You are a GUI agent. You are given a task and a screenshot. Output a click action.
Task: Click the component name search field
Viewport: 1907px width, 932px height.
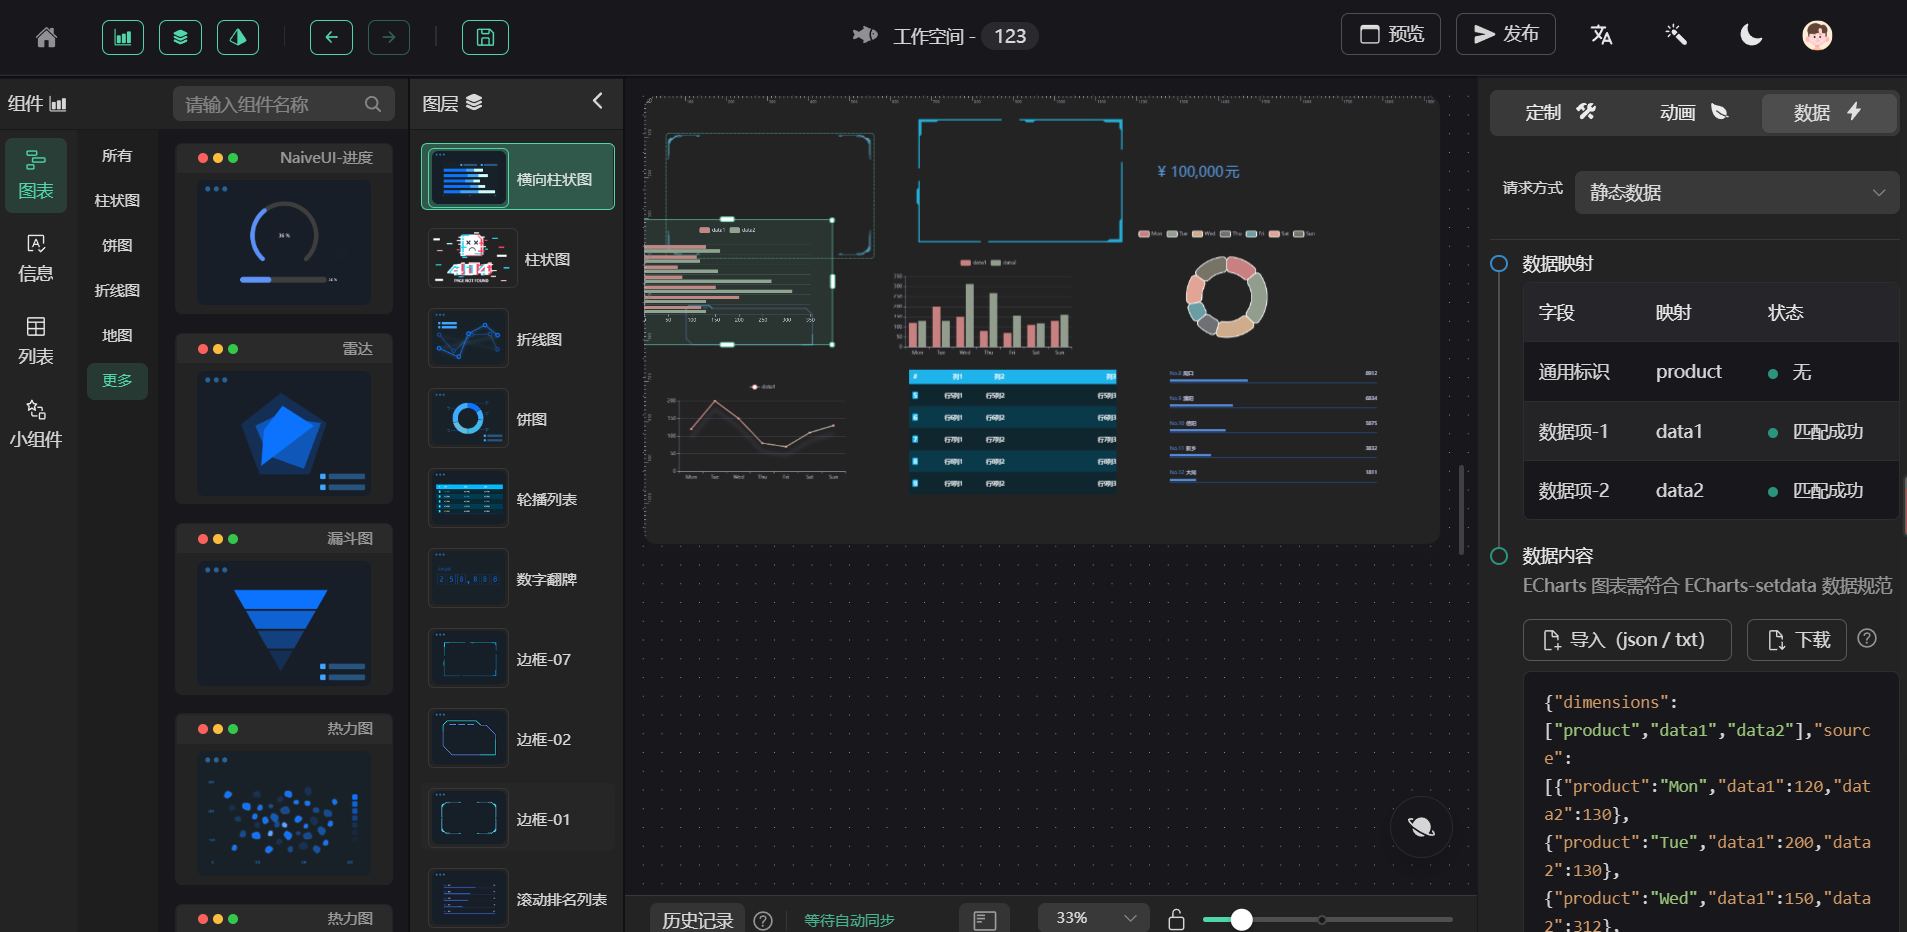pyautogui.click(x=283, y=103)
